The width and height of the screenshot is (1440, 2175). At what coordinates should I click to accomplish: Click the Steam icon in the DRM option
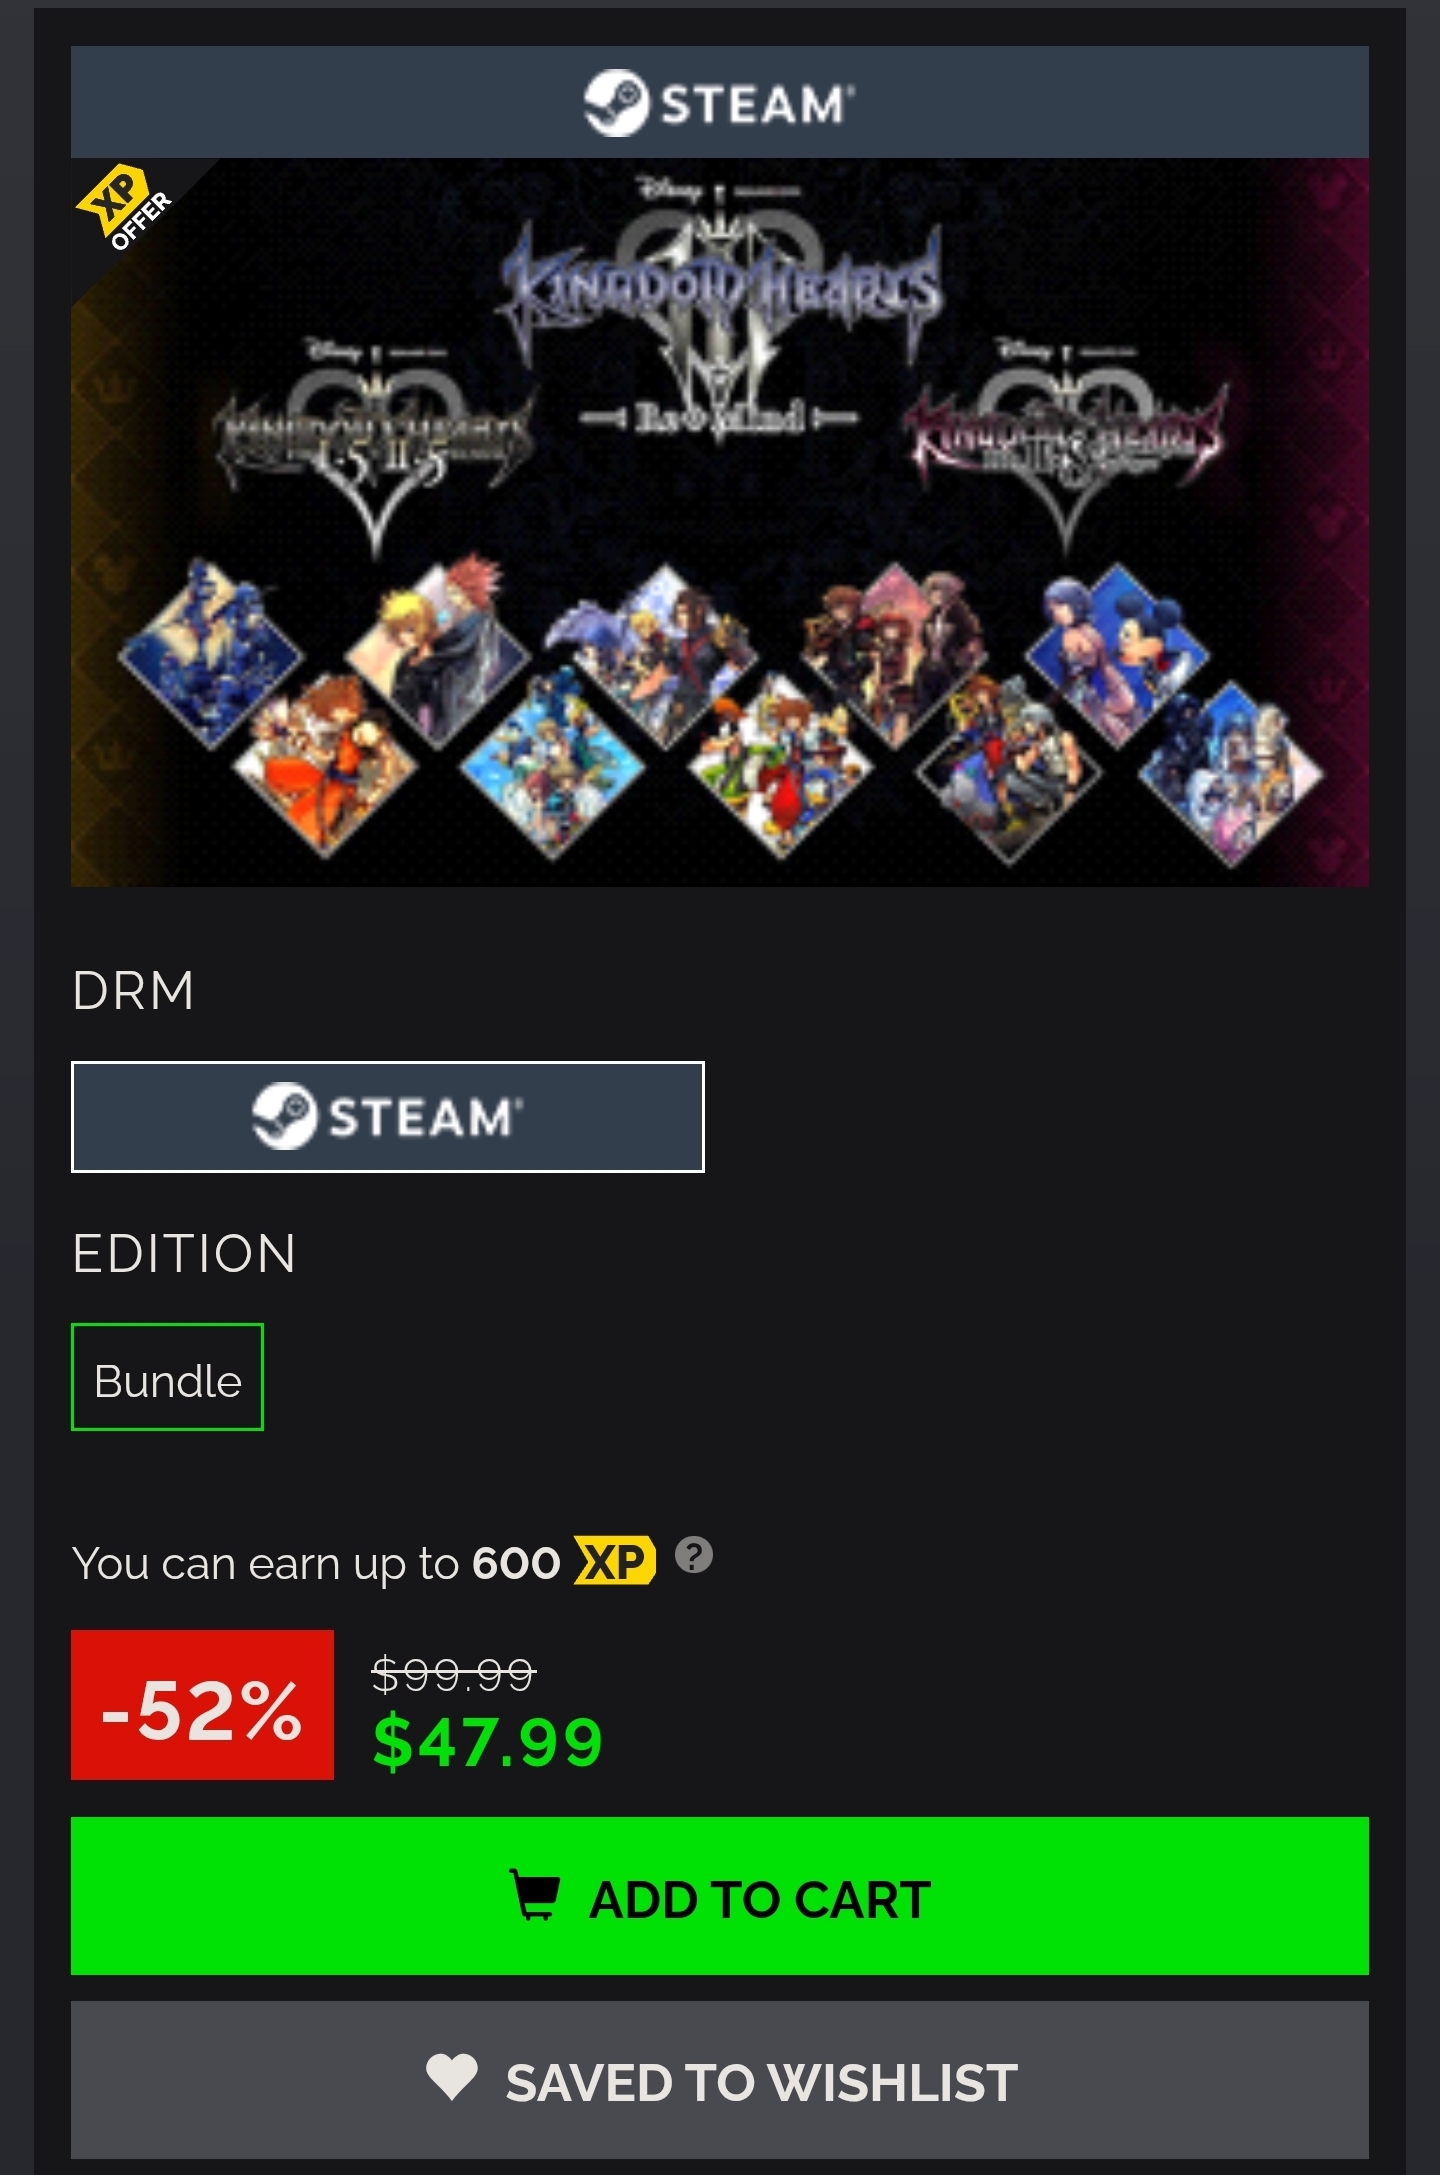coord(284,1116)
